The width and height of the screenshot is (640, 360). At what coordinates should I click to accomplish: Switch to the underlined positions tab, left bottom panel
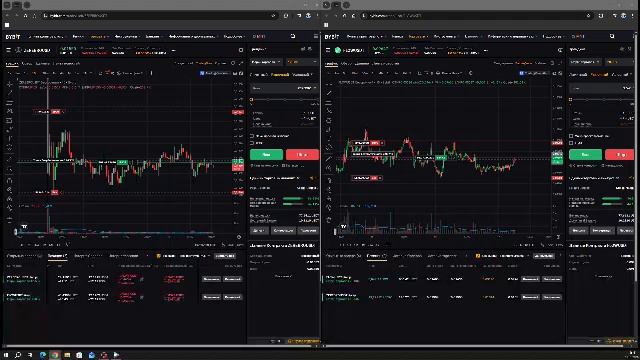point(57,256)
